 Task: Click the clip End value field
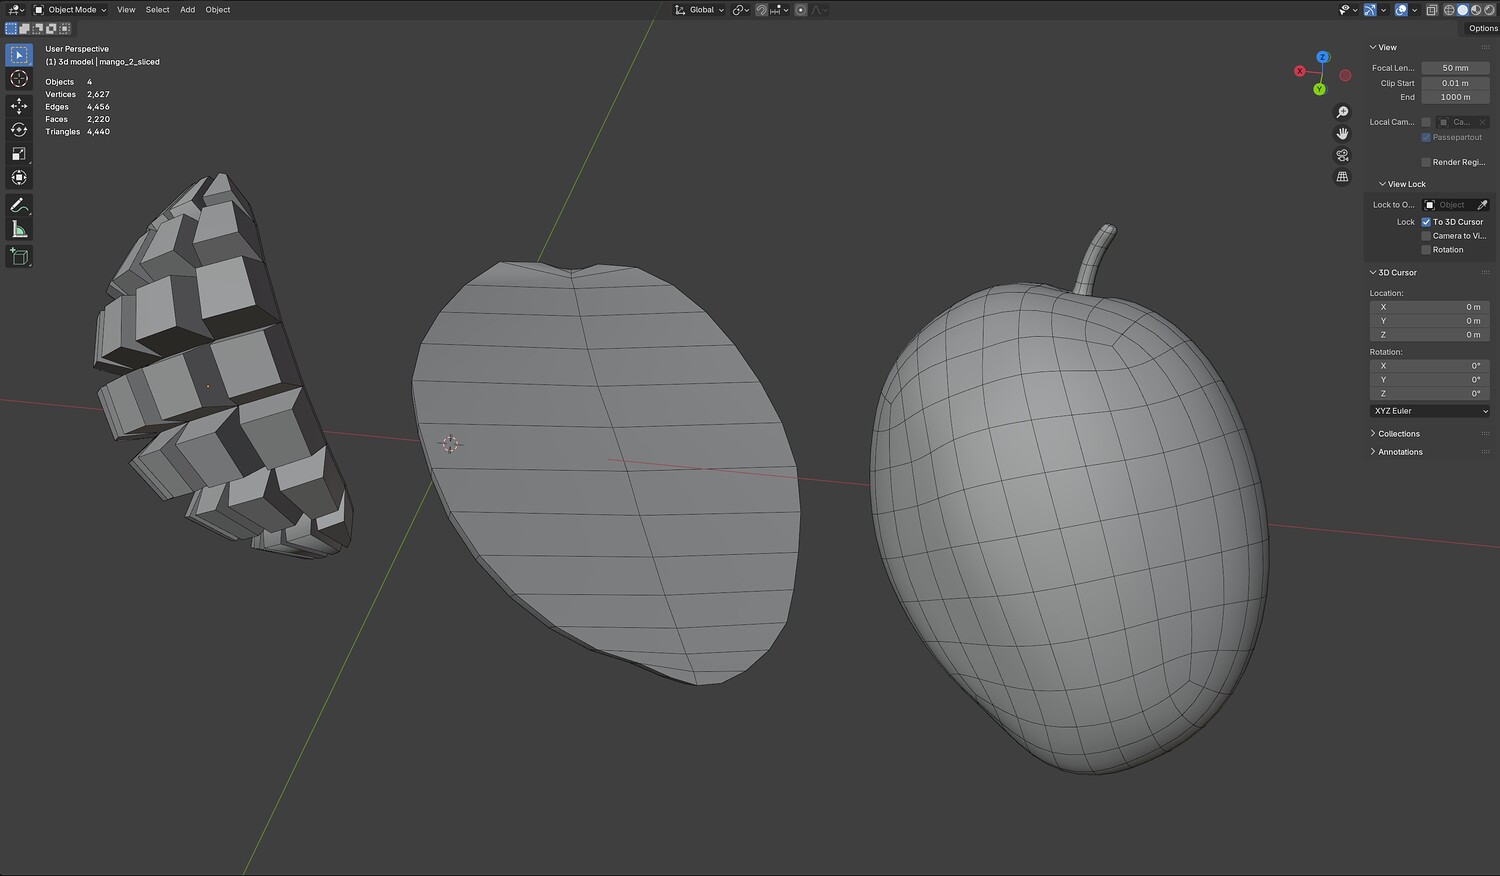click(x=1456, y=97)
